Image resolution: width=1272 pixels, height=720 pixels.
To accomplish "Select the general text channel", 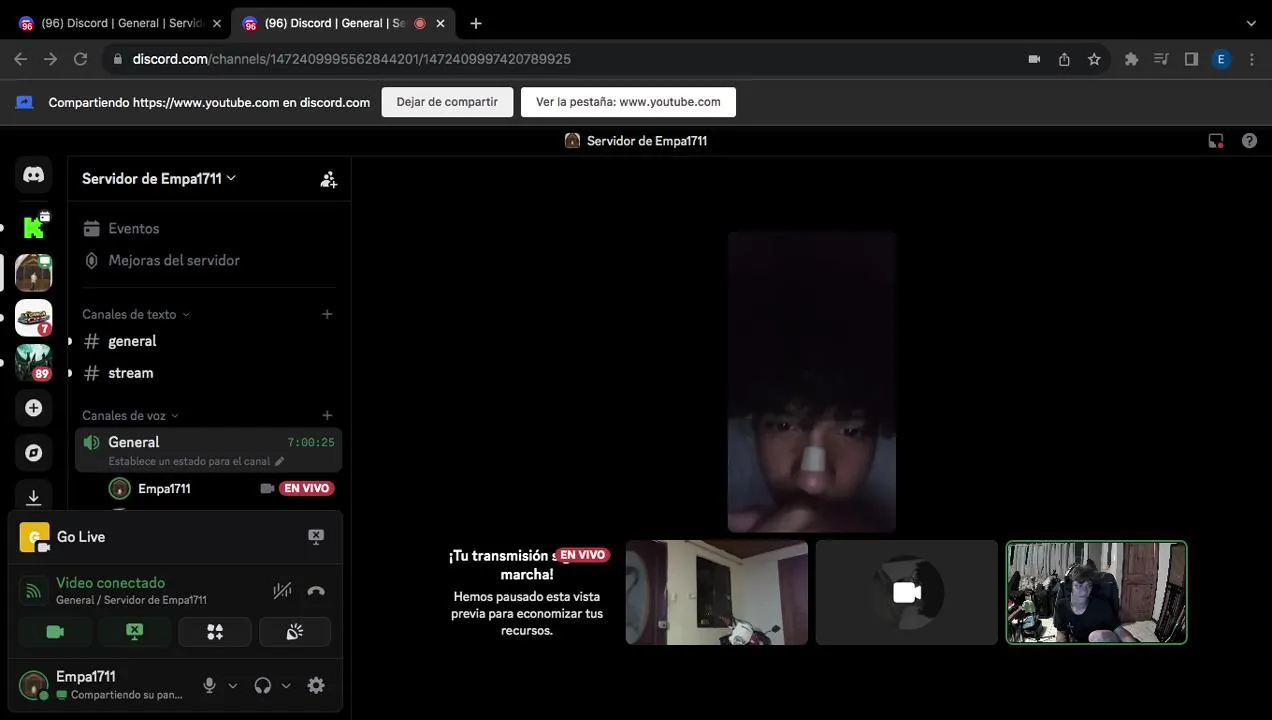I will click(208, 341).
